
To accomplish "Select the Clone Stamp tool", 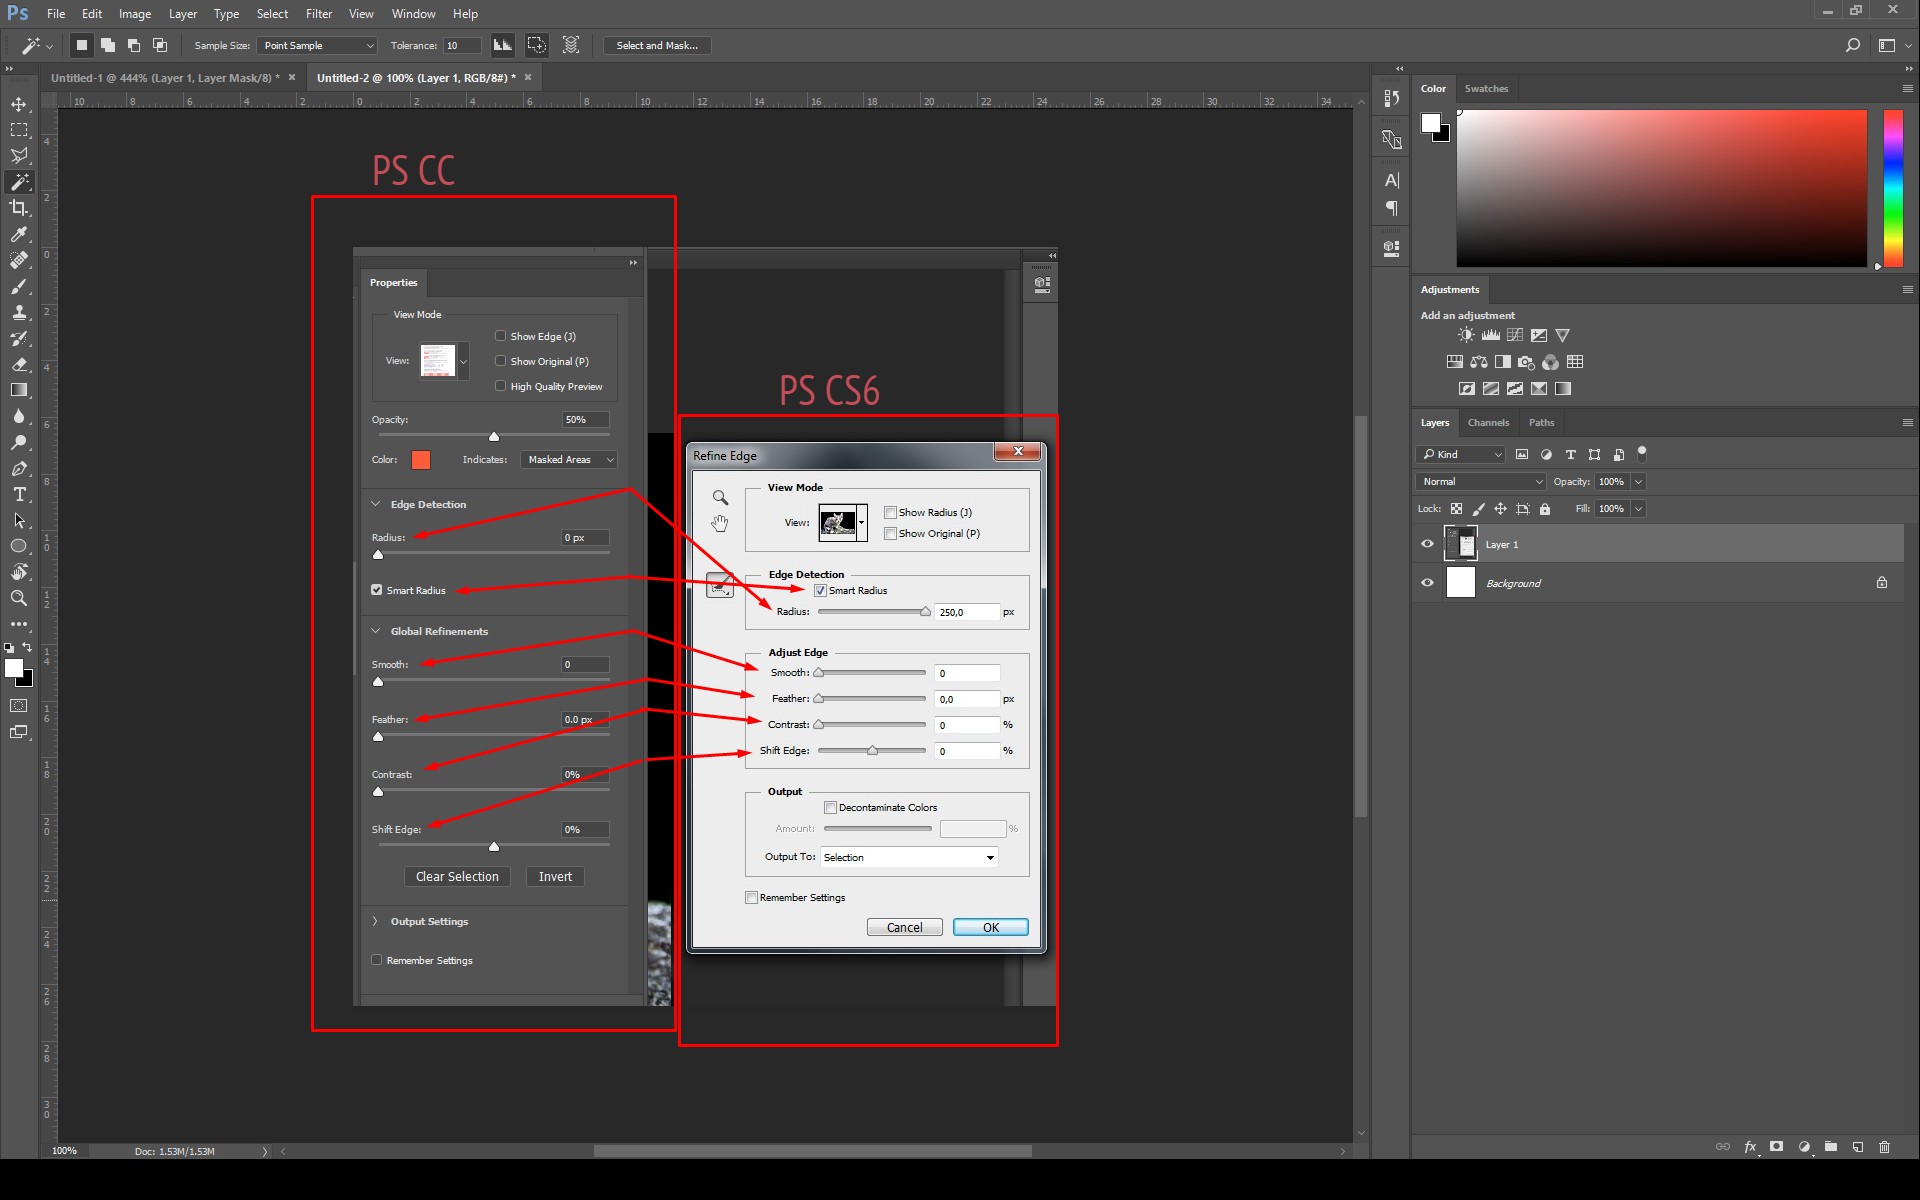I will coord(19,312).
